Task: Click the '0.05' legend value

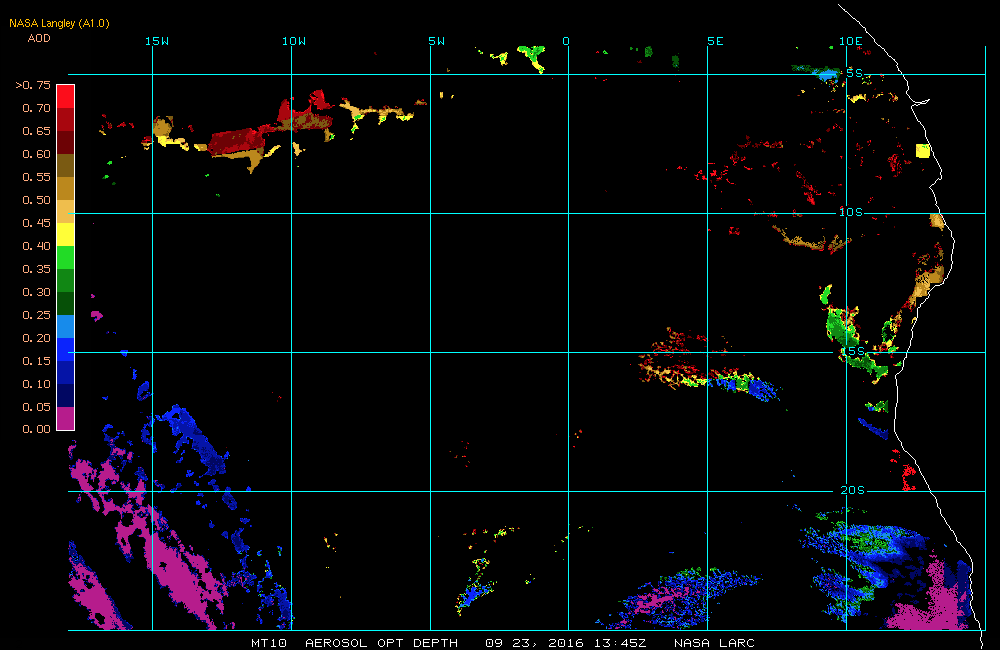Action: [36, 407]
